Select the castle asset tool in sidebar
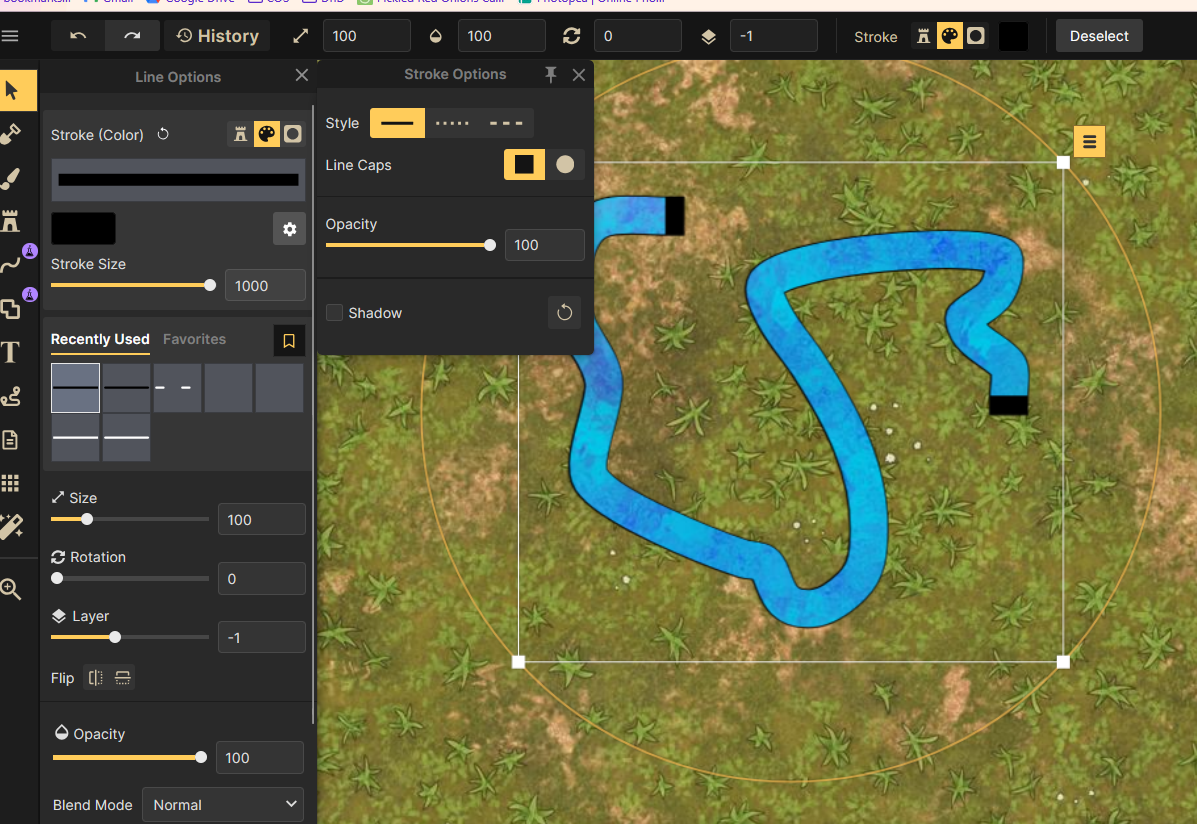Image resolution: width=1197 pixels, height=824 pixels. [x=11, y=221]
